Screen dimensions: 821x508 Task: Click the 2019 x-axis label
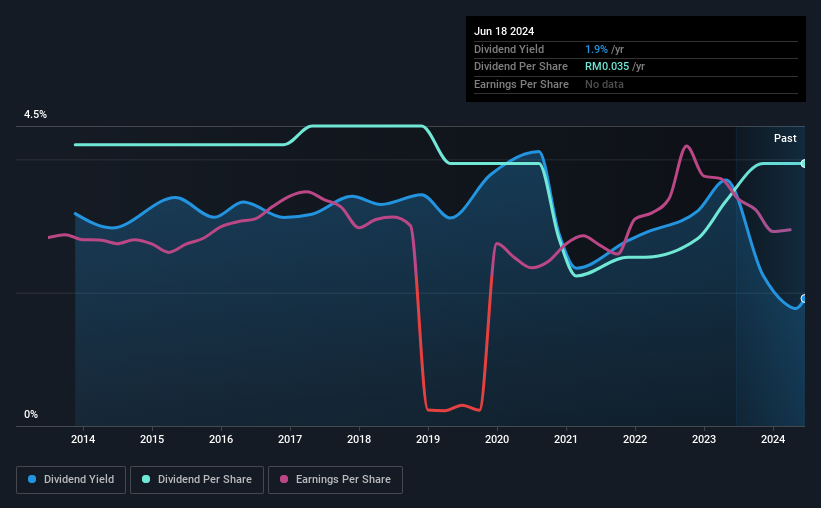428,439
